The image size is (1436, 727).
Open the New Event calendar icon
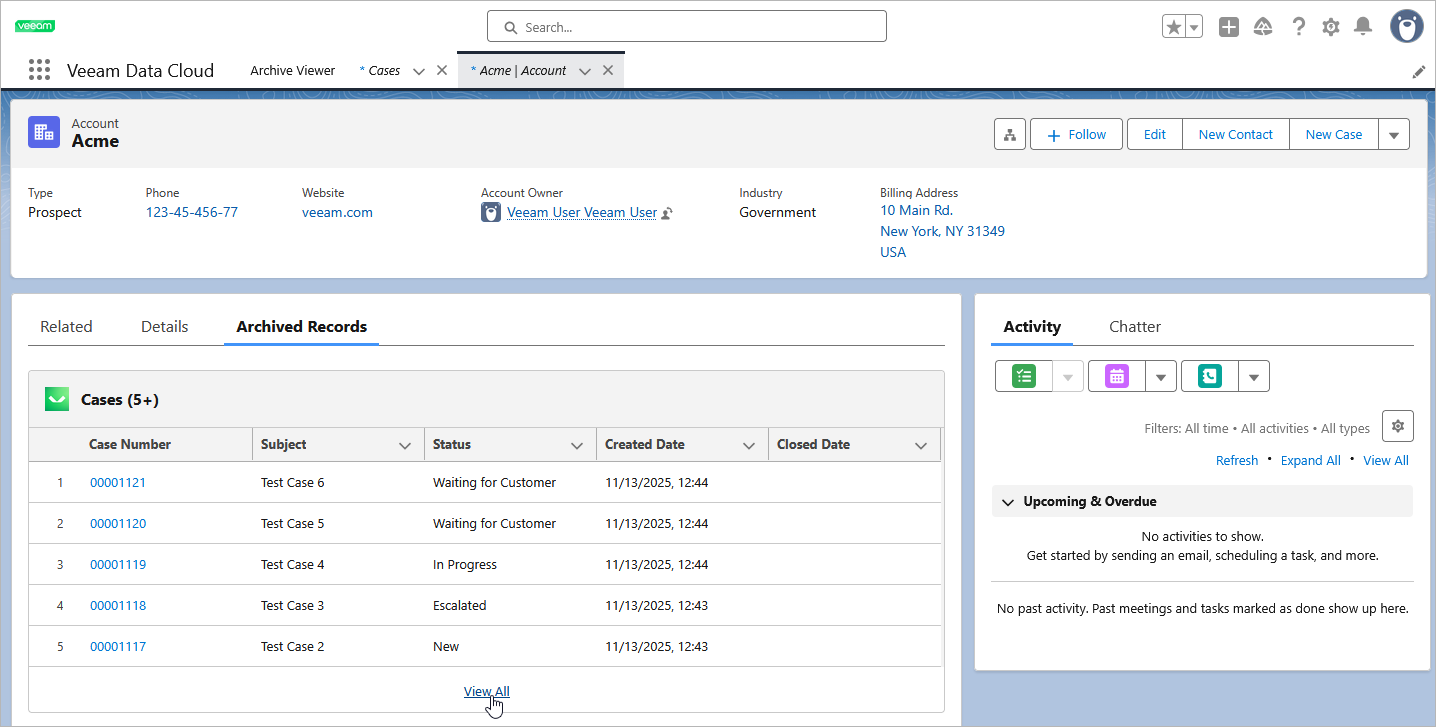pos(1116,375)
